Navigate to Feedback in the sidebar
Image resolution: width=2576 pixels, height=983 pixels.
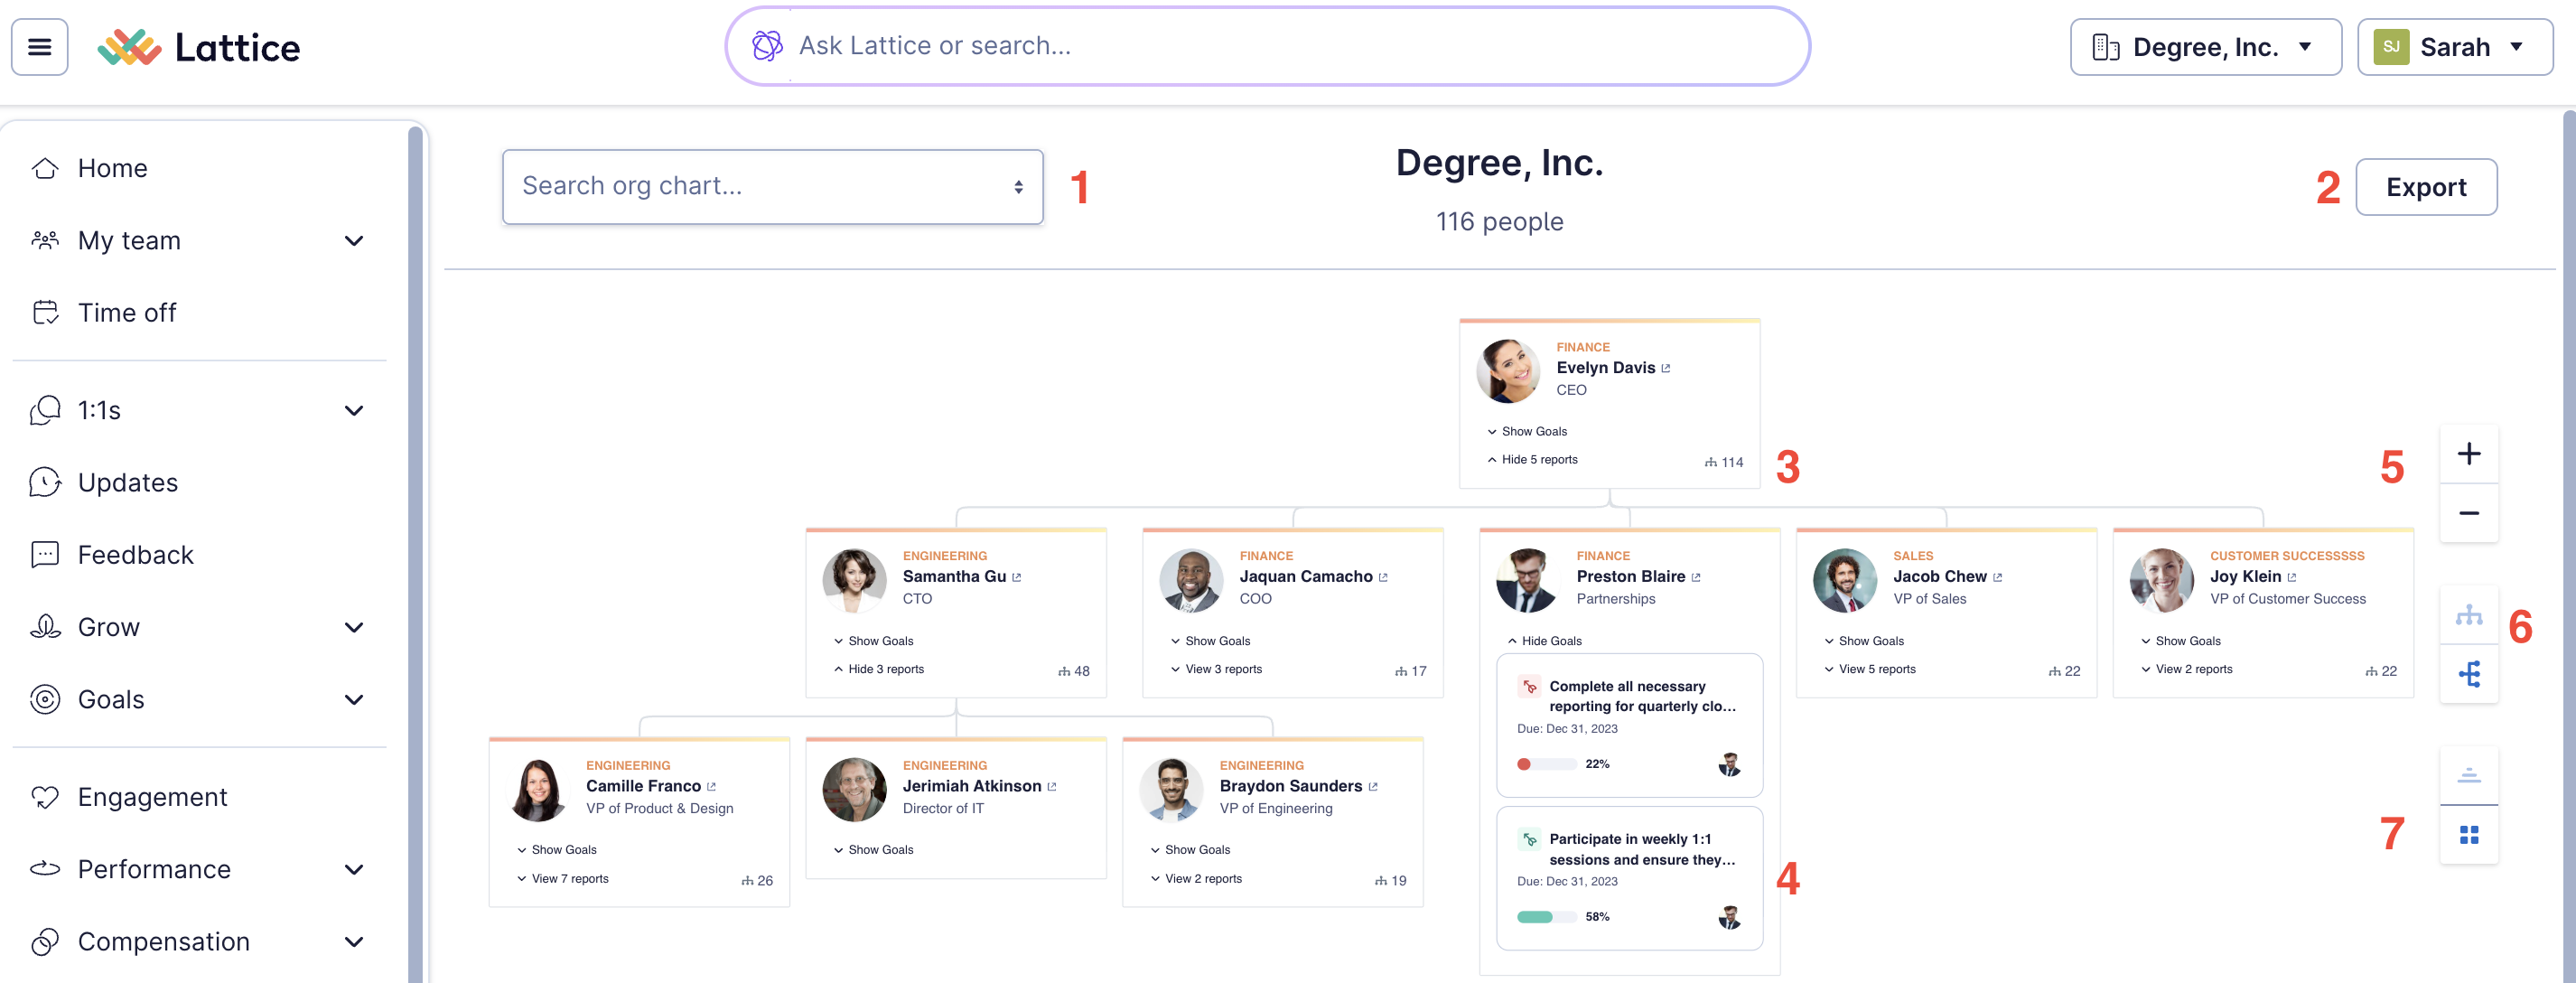[x=135, y=554]
